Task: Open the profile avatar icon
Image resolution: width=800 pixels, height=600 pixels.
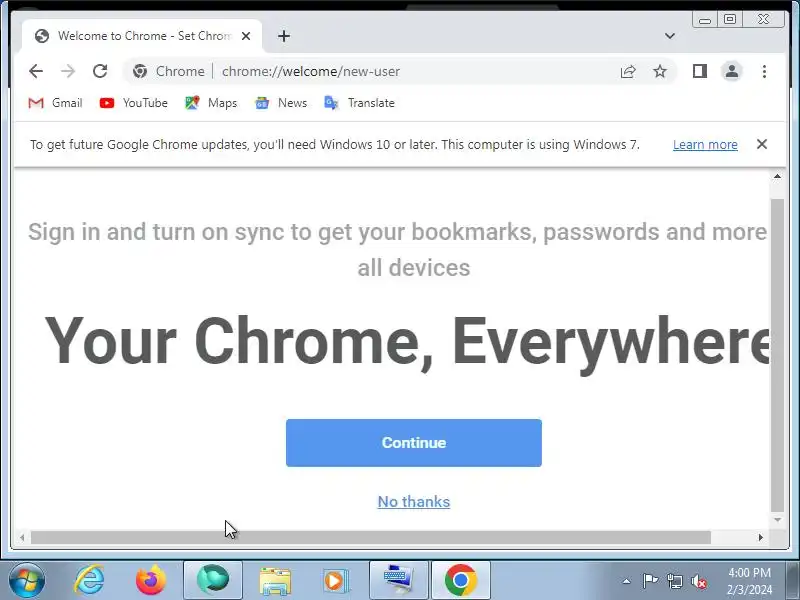Action: 732,71
